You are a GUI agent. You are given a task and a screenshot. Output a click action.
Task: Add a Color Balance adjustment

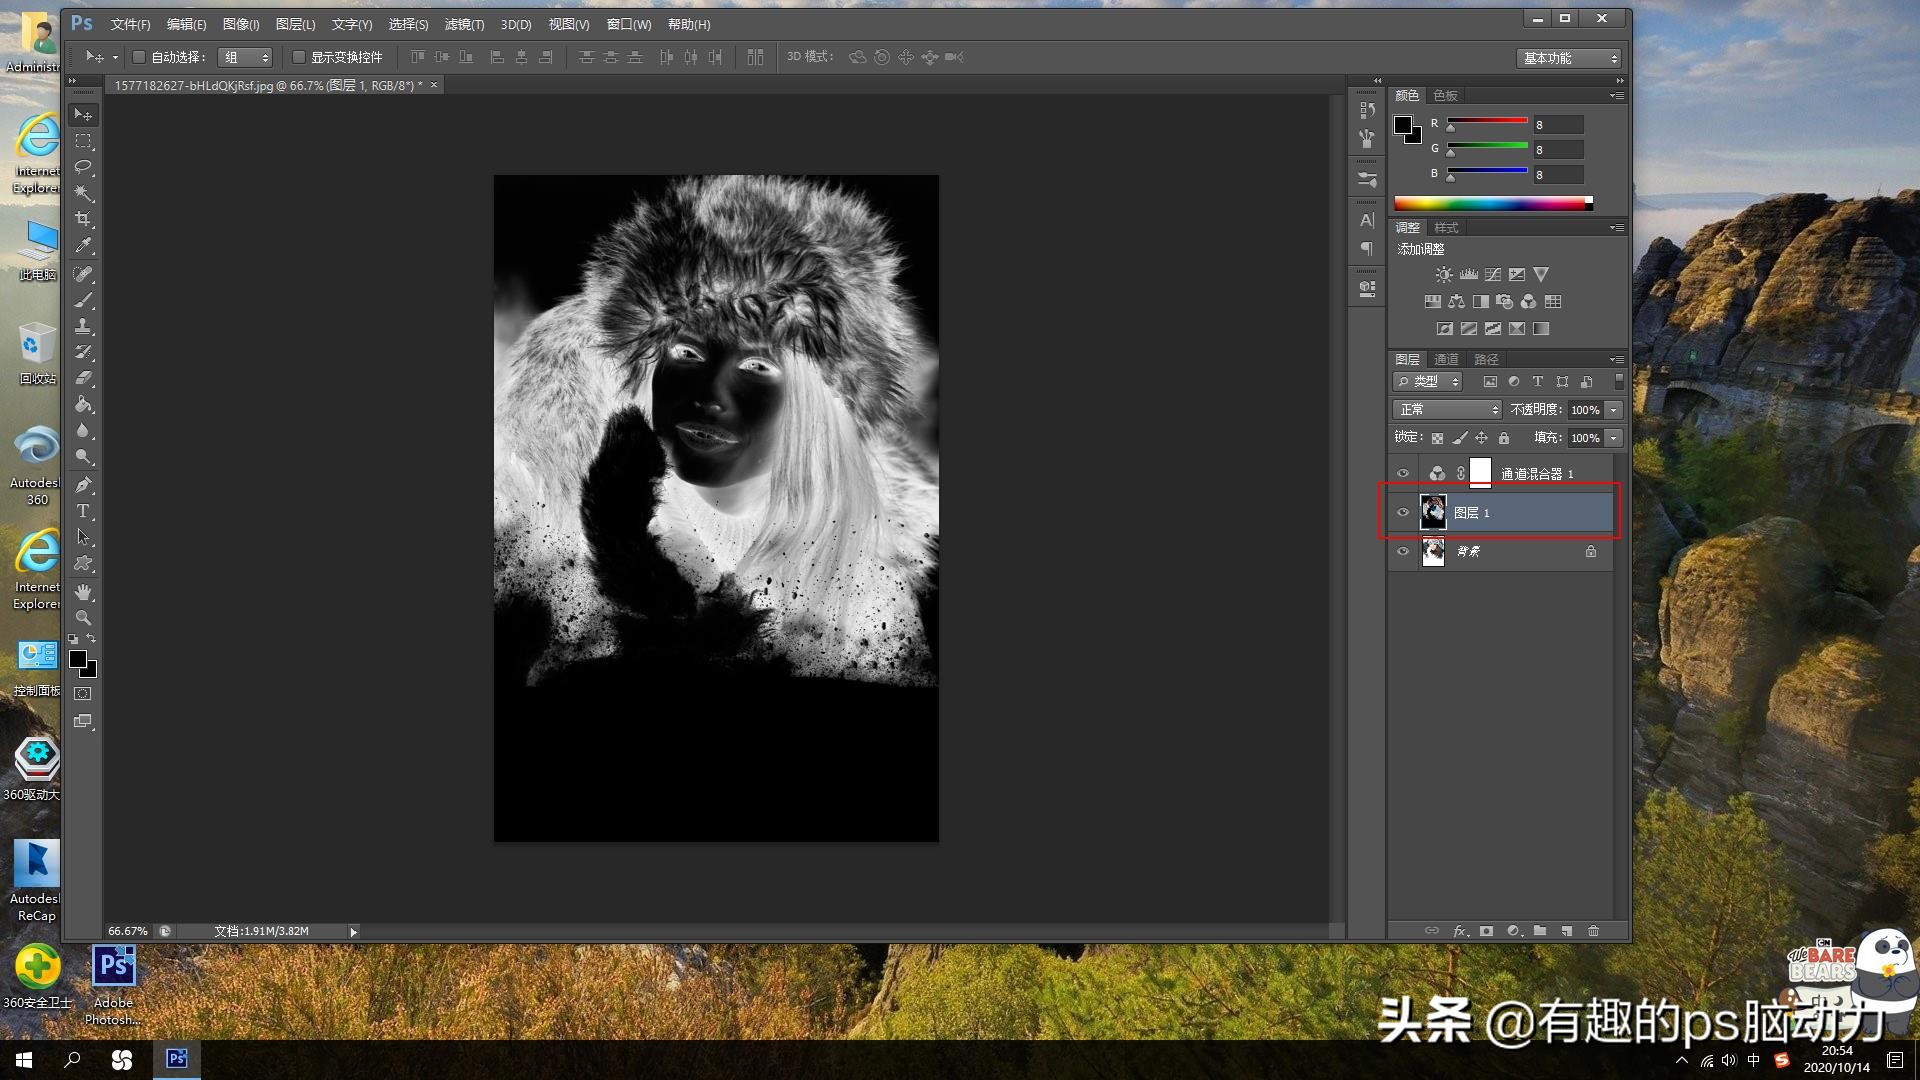pos(1456,301)
